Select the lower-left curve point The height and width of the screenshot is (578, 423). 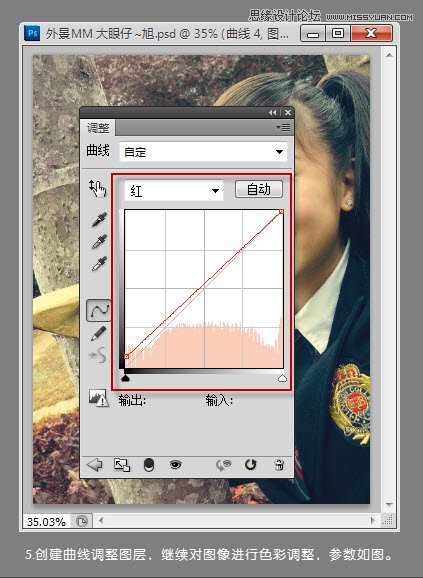point(126,356)
